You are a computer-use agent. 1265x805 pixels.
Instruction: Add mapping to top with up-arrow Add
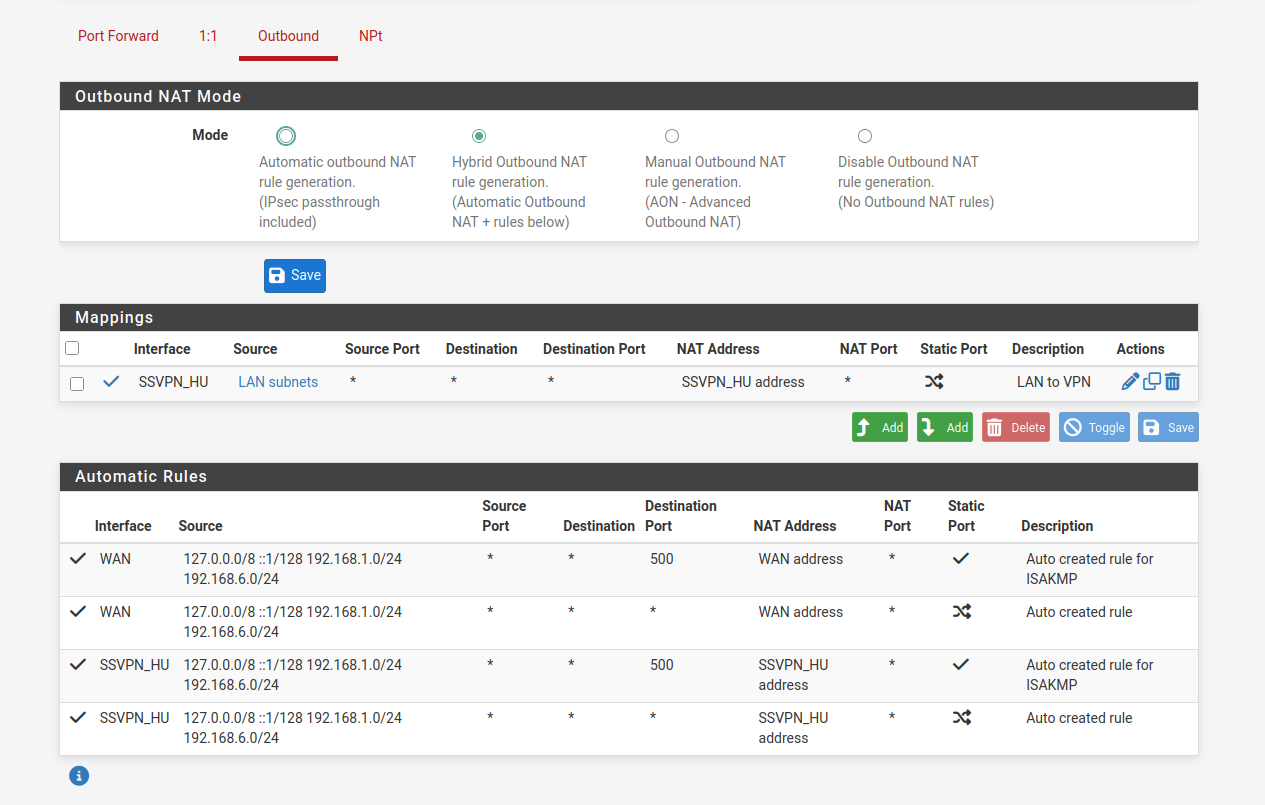tap(880, 427)
